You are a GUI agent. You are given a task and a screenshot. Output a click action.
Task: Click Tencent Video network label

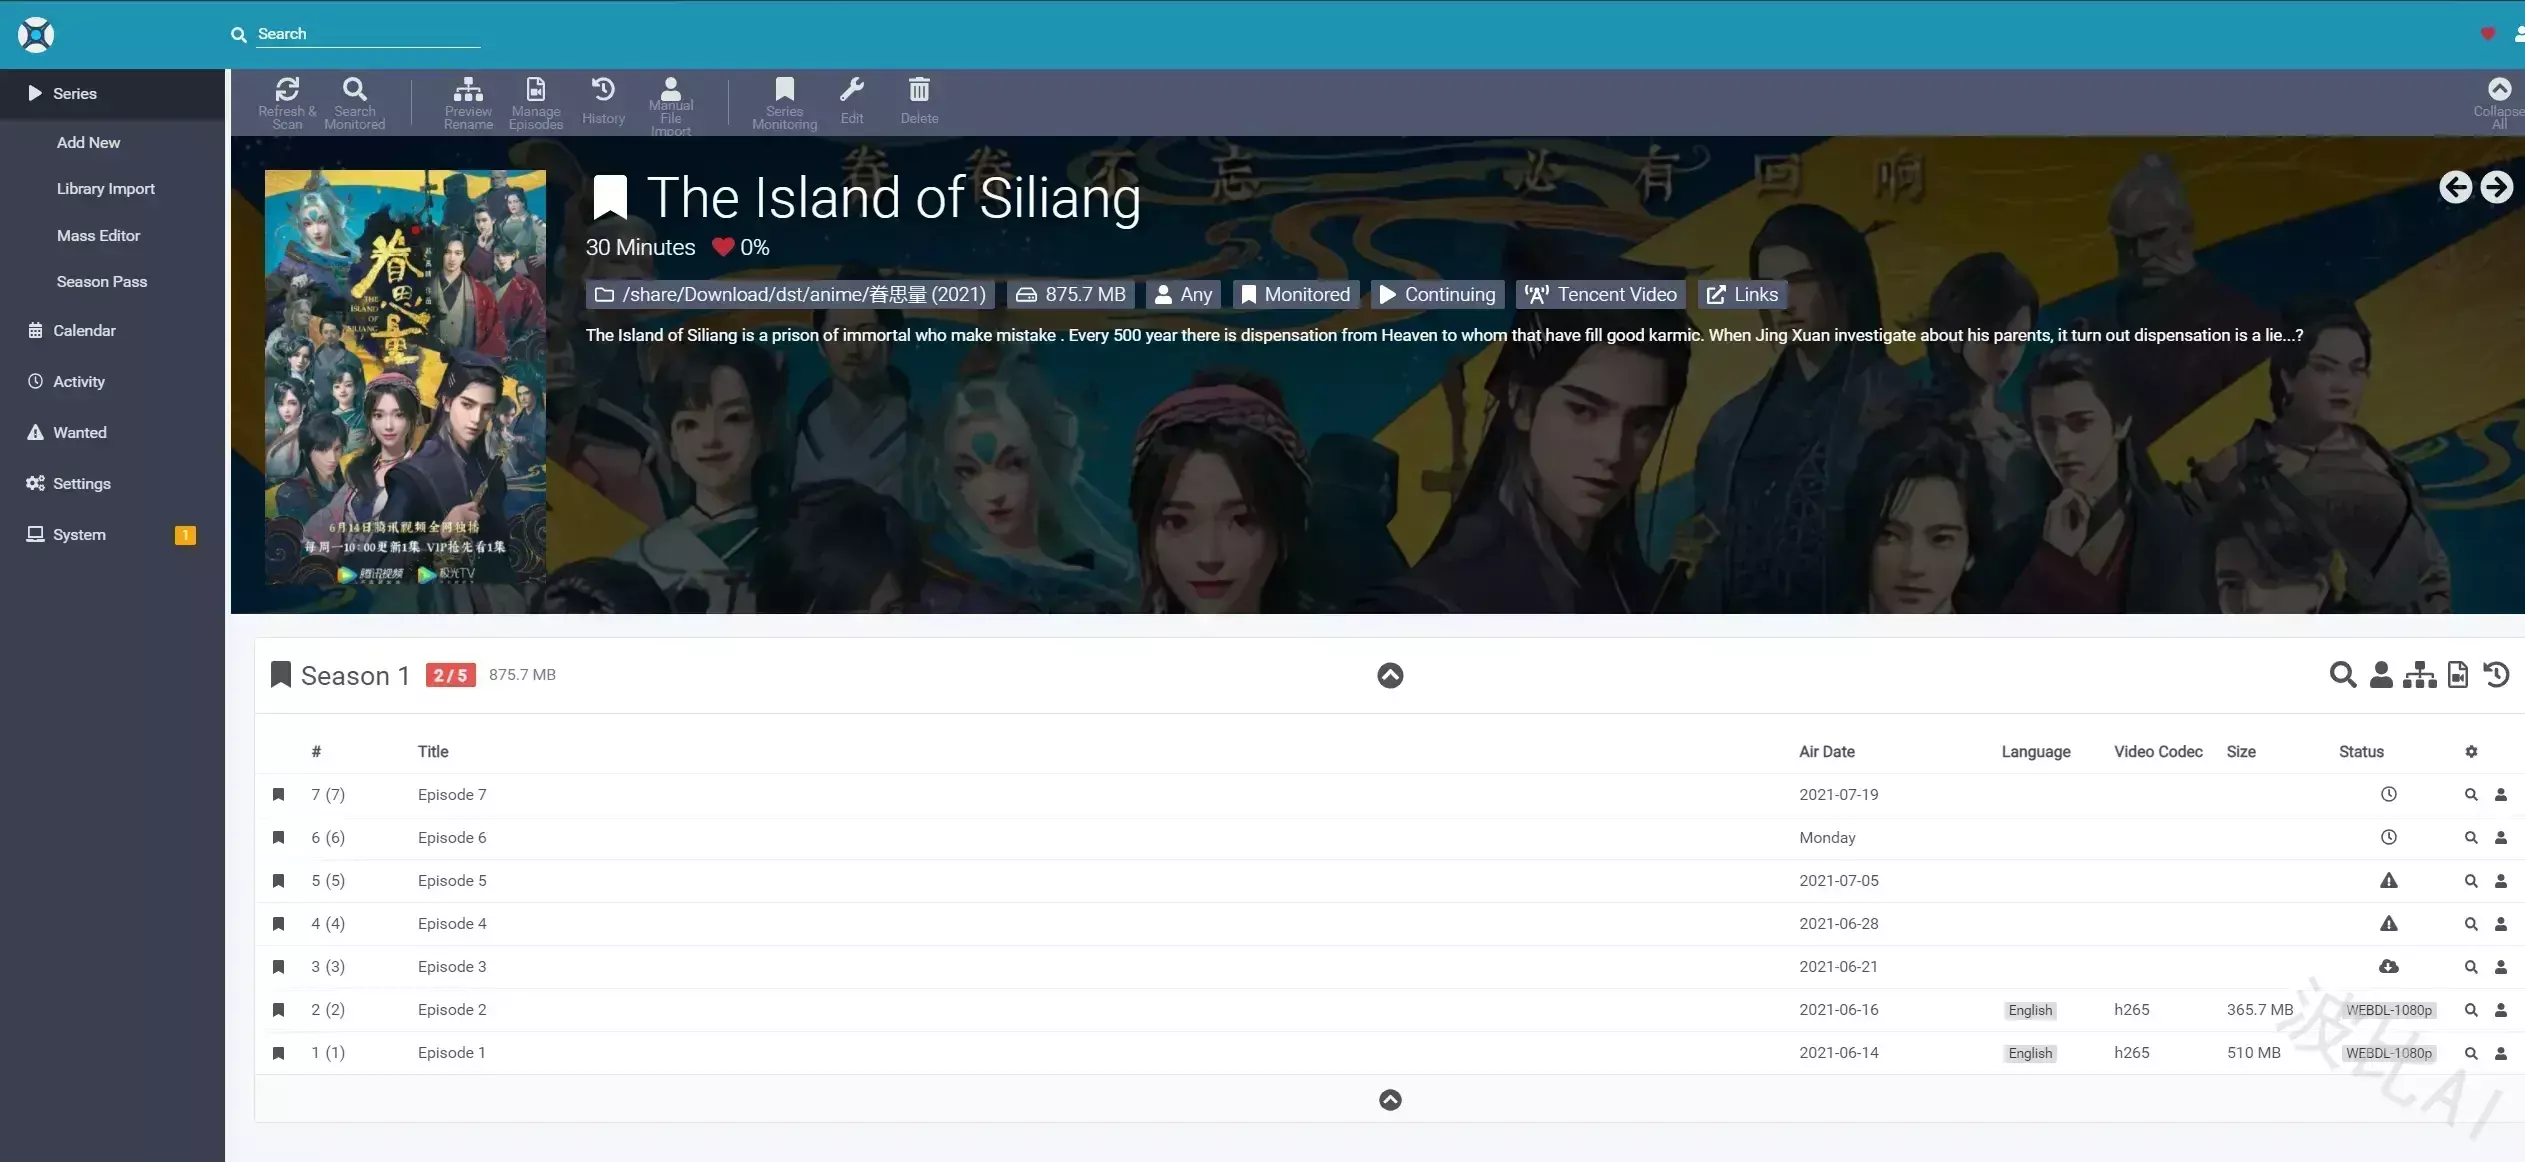coord(1601,295)
